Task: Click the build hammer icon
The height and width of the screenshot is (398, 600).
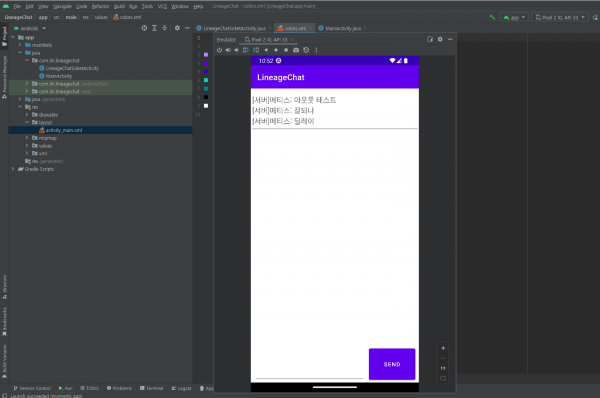Action: tap(492, 17)
